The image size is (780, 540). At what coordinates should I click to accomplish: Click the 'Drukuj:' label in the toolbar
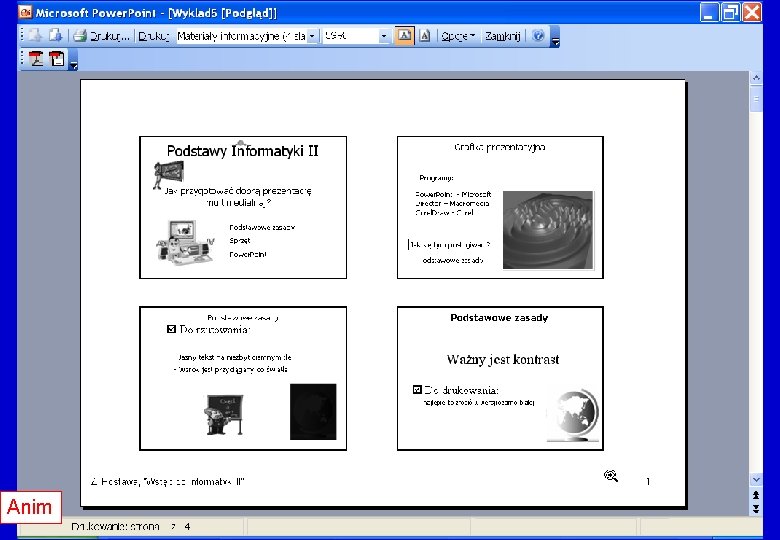coord(153,36)
